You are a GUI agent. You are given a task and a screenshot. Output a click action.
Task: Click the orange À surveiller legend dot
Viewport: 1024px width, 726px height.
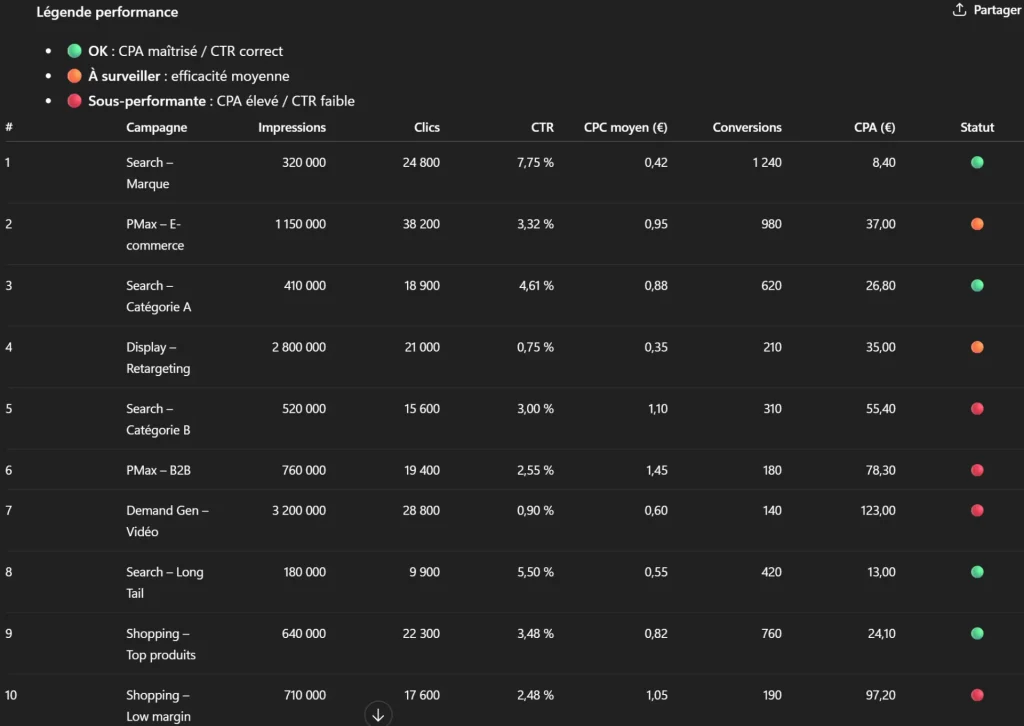click(74, 76)
